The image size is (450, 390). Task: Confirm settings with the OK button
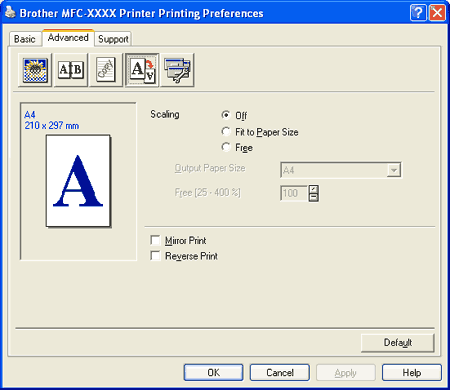[x=213, y=372]
